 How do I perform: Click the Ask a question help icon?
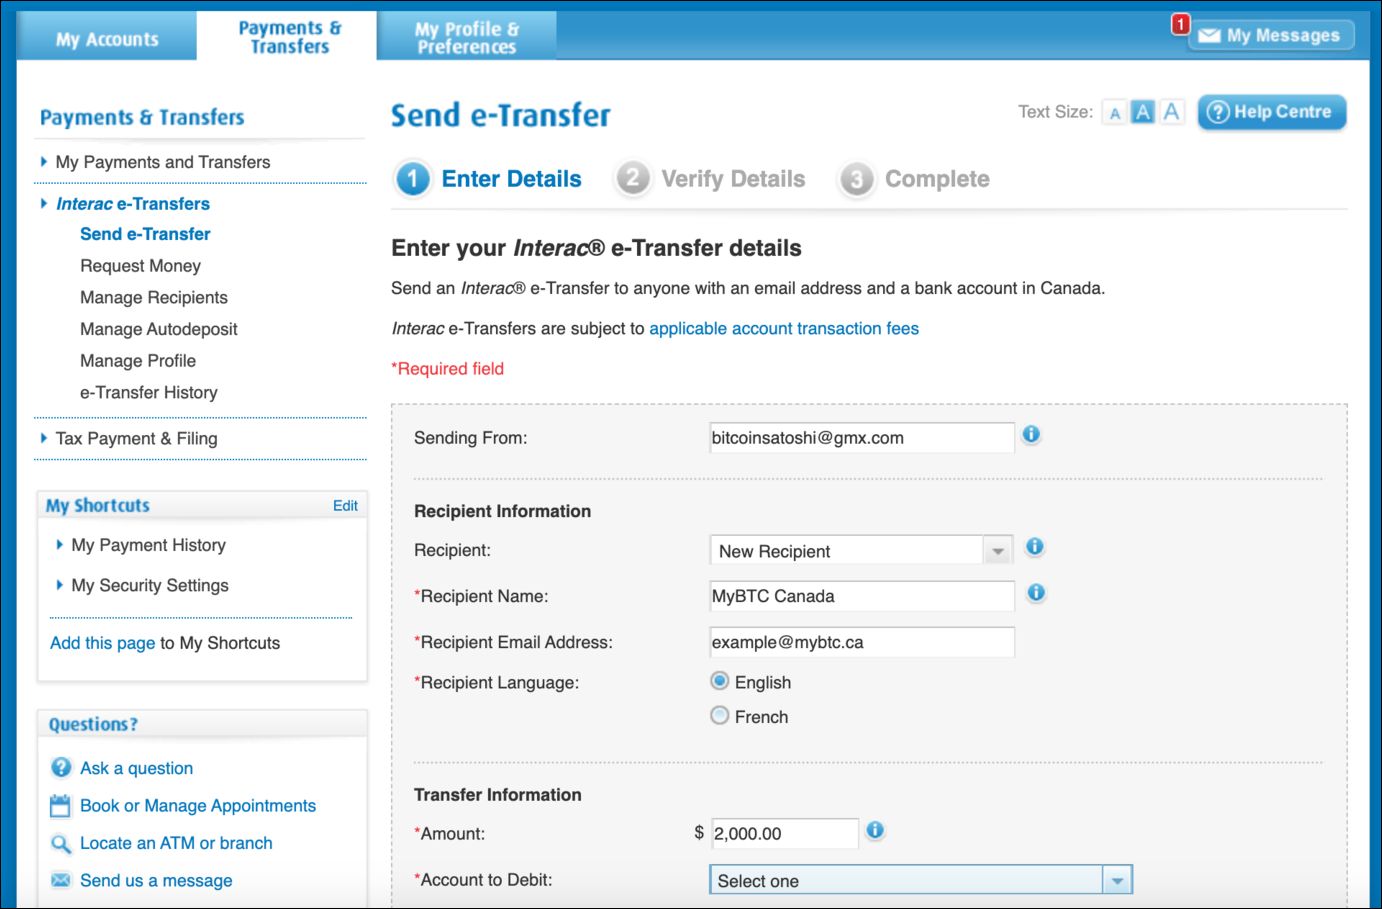point(61,767)
